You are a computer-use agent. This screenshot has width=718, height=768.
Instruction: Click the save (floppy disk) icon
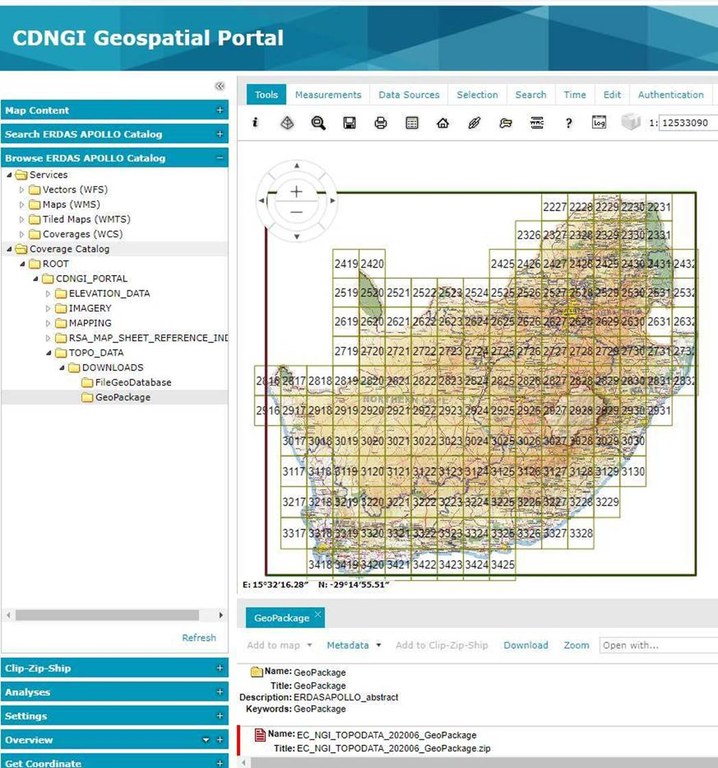[x=349, y=123]
